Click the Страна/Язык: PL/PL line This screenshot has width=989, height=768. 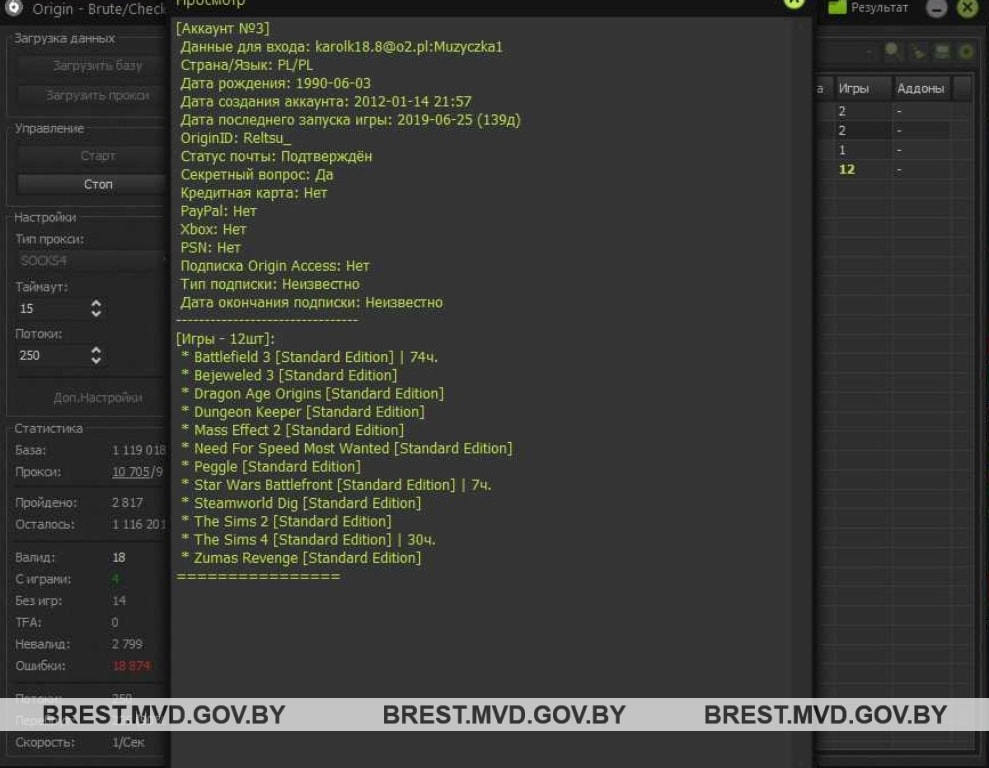pos(247,66)
